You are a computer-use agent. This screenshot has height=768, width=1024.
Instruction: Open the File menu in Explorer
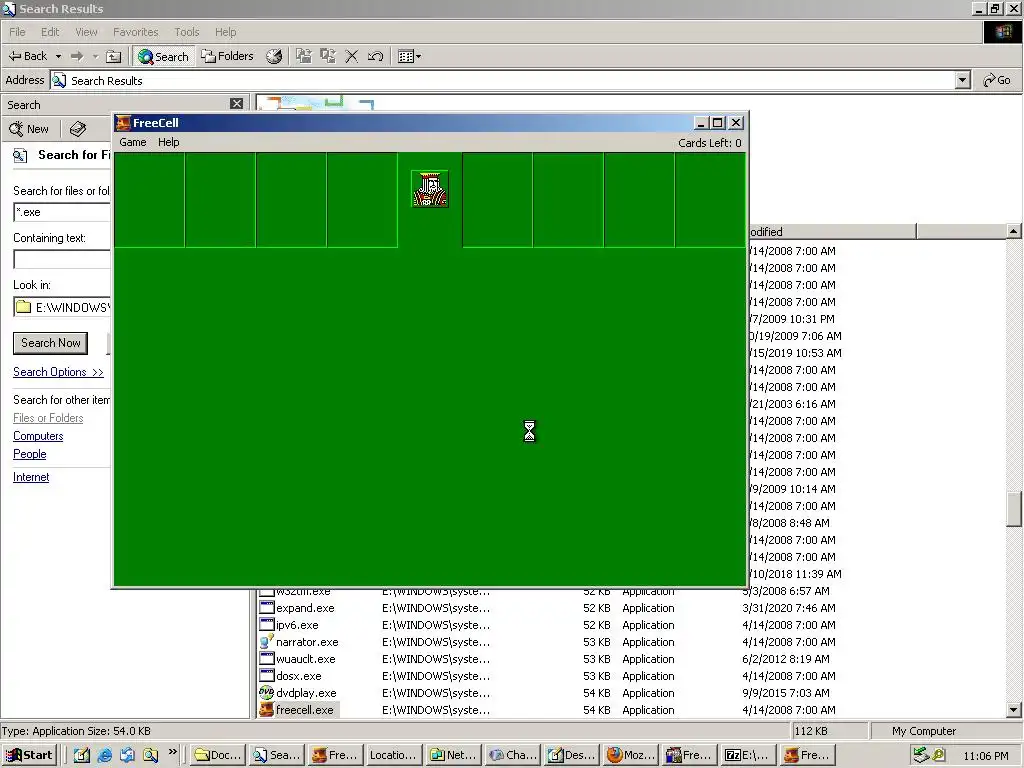(x=17, y=32)
